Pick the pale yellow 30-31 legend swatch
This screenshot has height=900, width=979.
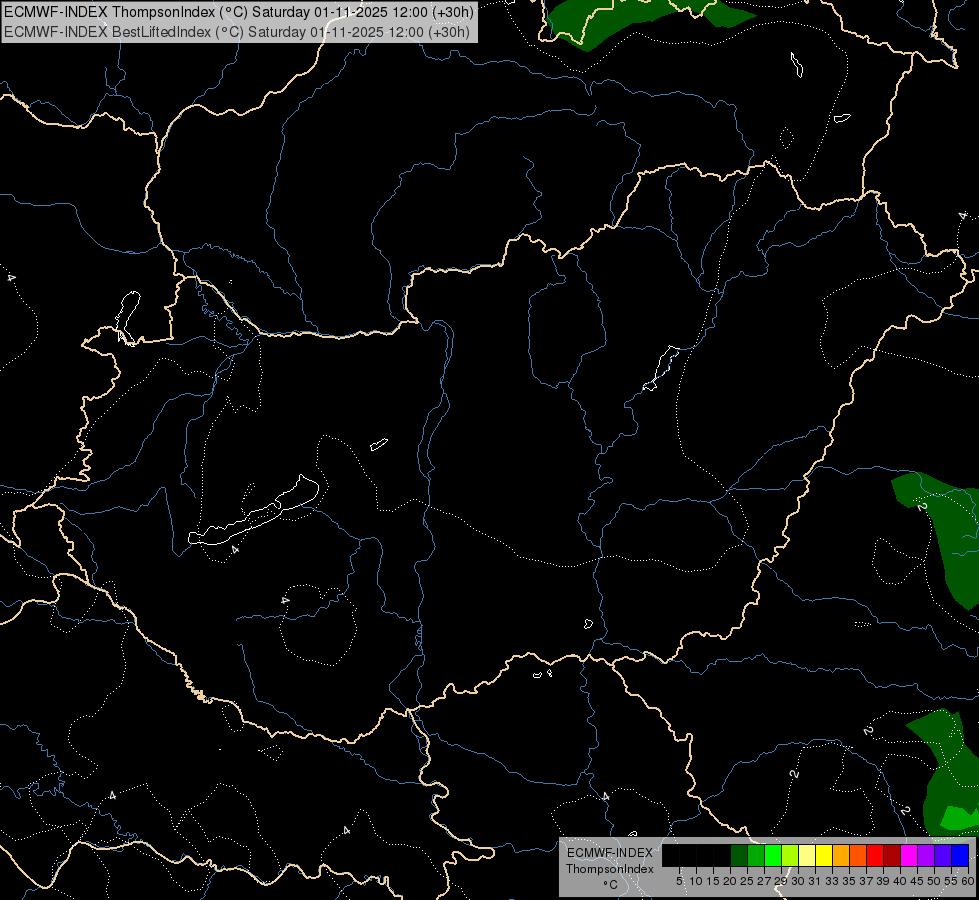coord(807,855)
